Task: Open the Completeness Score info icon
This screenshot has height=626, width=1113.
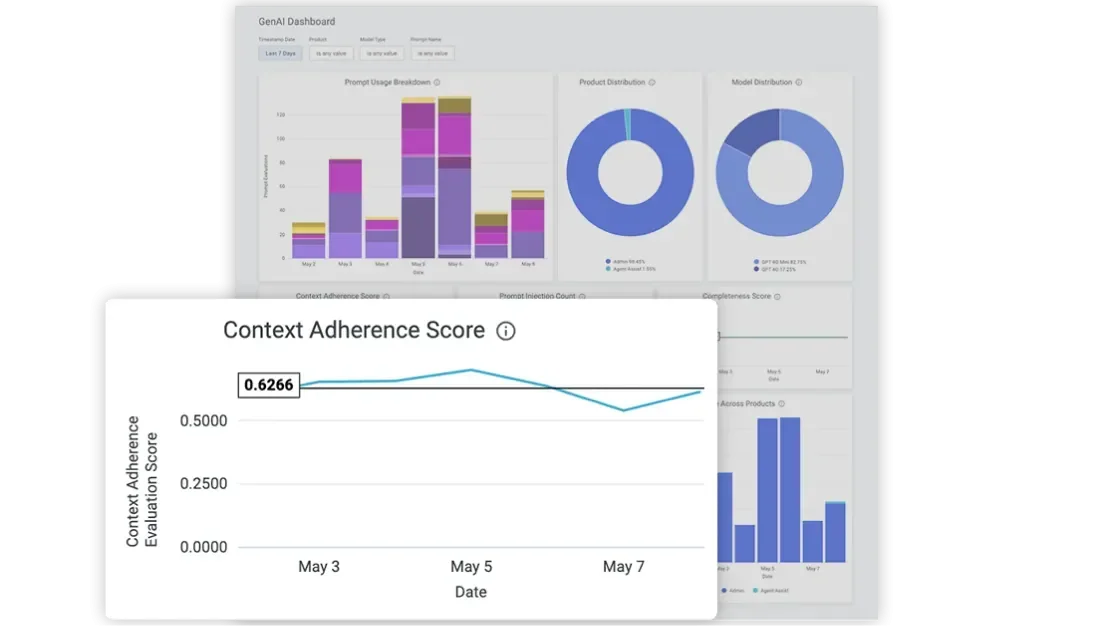Action: tap(777, 297)
